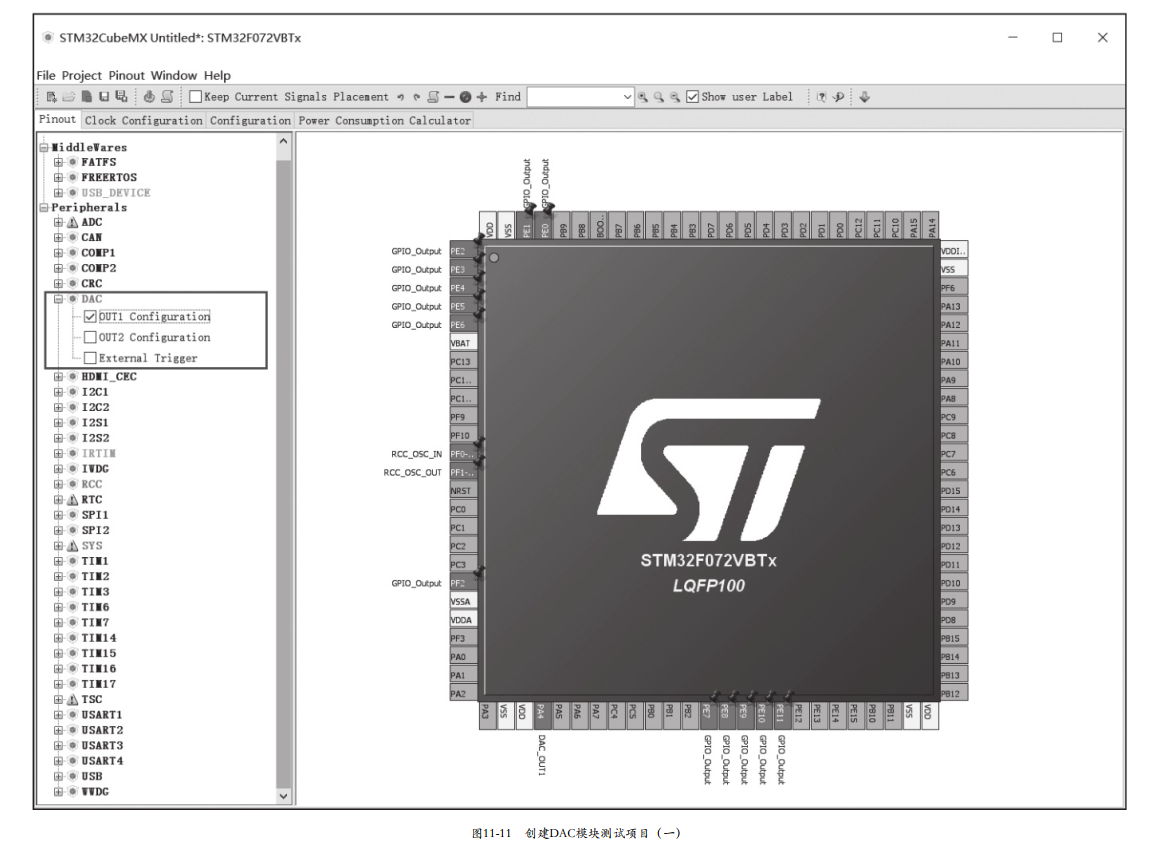Expand the CAN peripheral node
This screenshot has height=855, width=1155.
pos(58,238)
